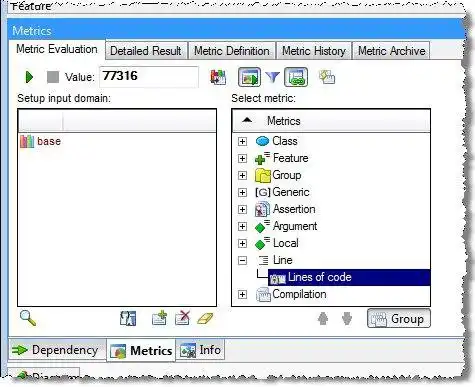Toggle the funnel filter icon

point(272,77)
